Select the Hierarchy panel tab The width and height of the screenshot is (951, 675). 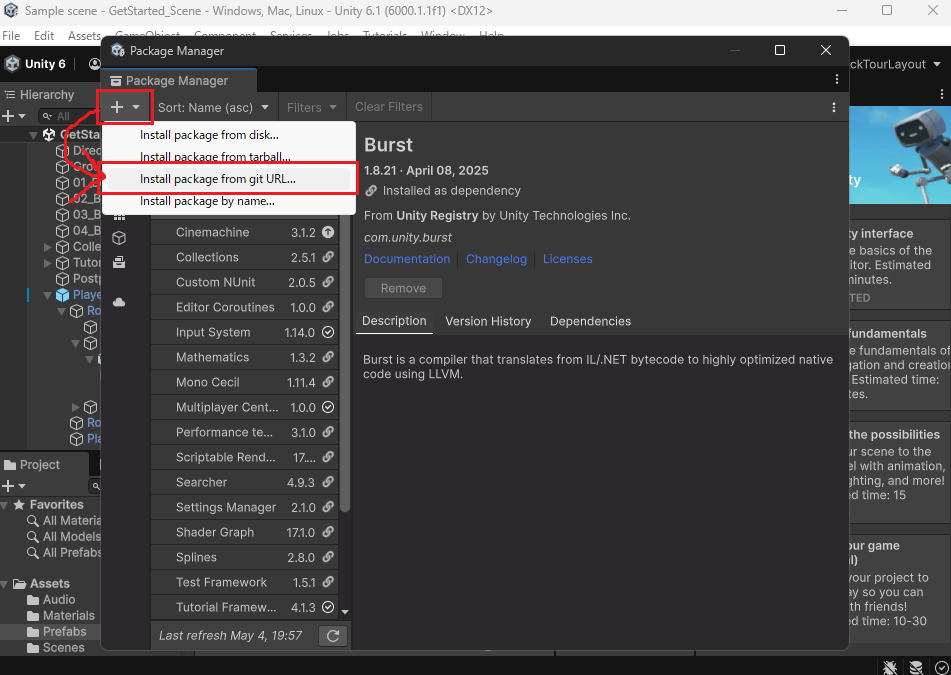click(40, 95)
